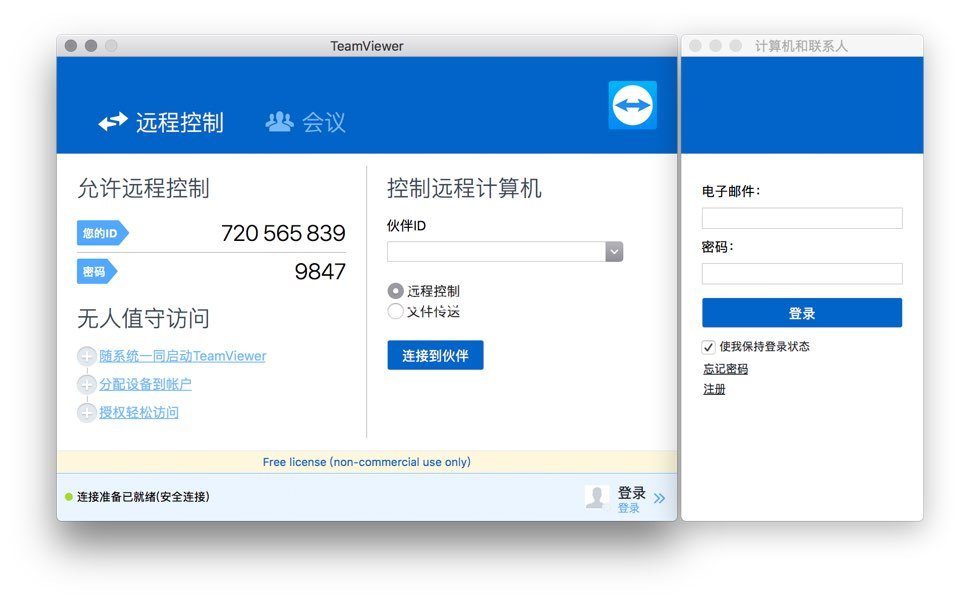Screen dimensions: 966x602
Task: Click the remote control arrows icon
Action: point(113,122)
